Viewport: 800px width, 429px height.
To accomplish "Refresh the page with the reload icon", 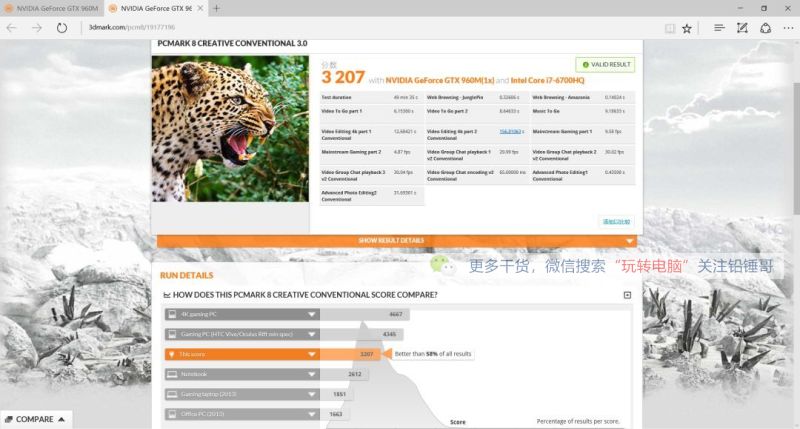I will (x=62, y=28).
